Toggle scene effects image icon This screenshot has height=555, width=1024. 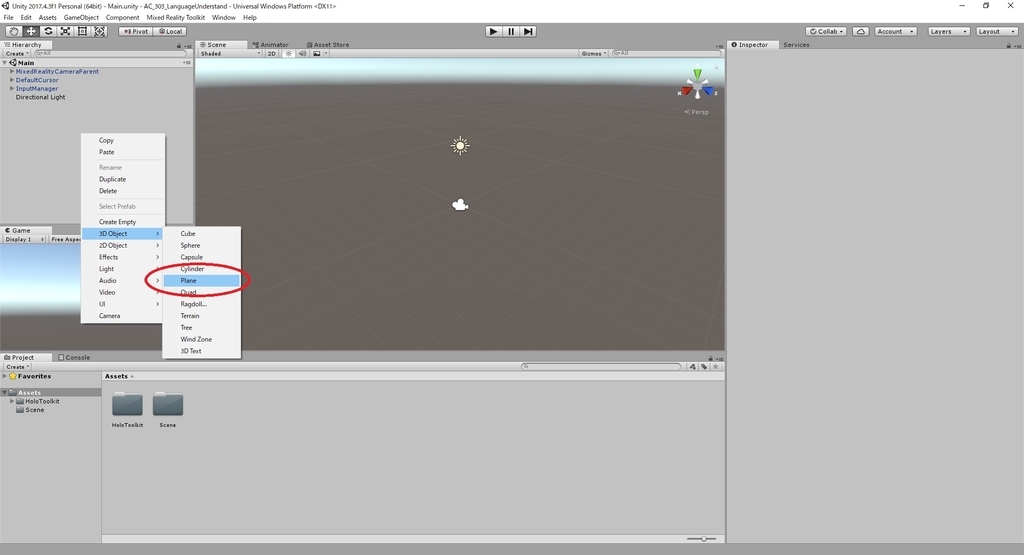click(317, 54)
